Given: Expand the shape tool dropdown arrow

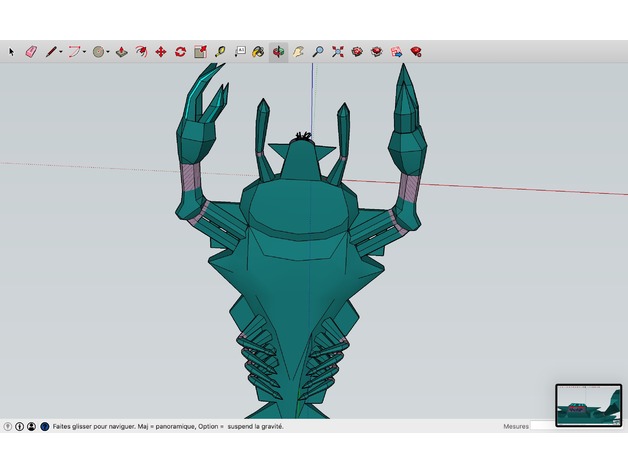Looking at the screenshot, I should tap(108, 52).
